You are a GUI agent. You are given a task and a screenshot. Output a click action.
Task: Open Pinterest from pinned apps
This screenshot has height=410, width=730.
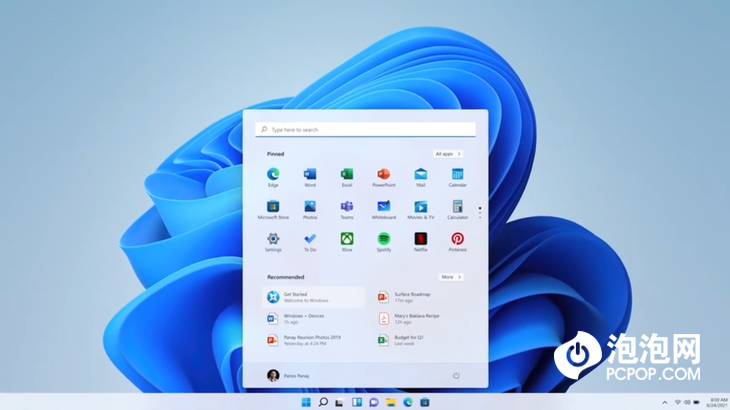click(457, 239)
